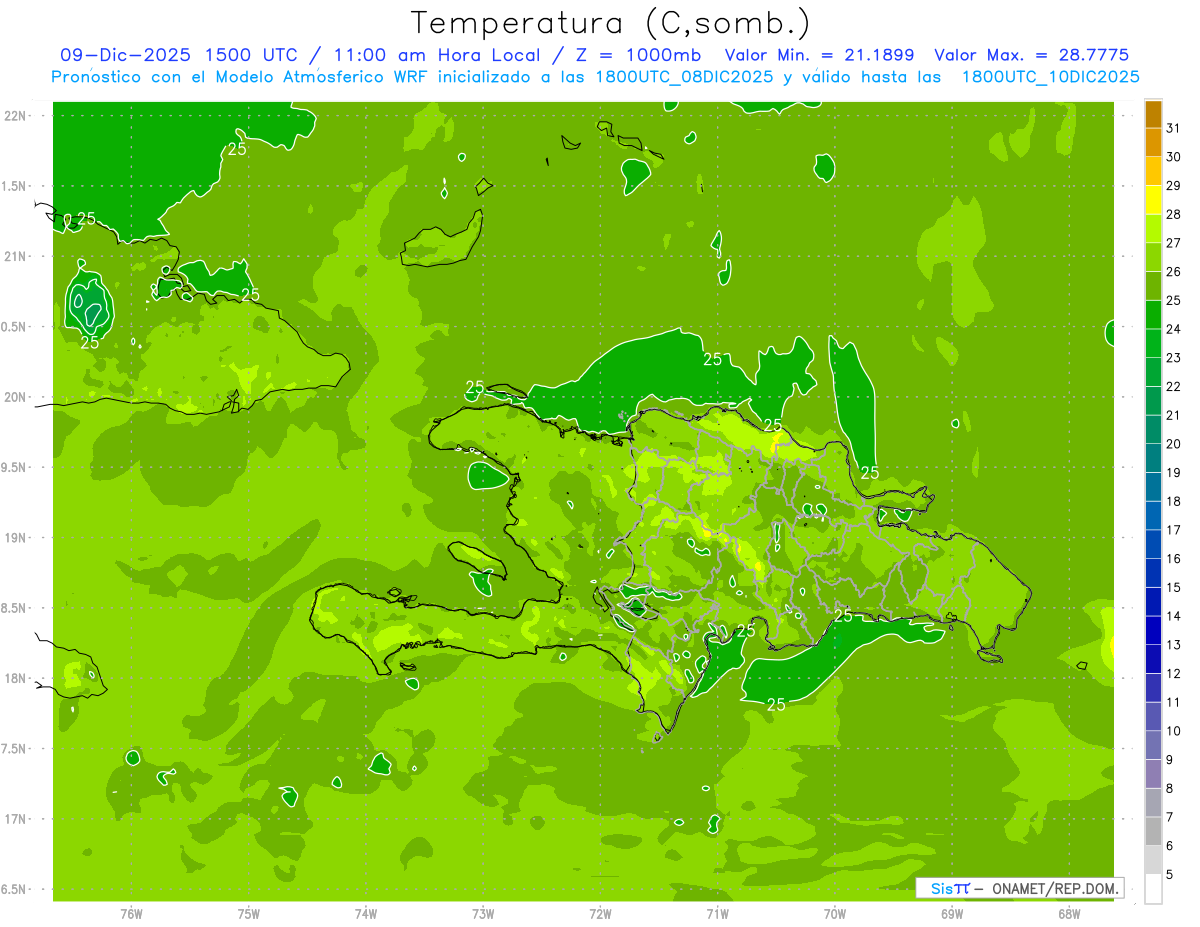The image size is (1200, 927).
Task: Select dark blue legend swatch between 13 and 14
Action: pos(1153,630)
